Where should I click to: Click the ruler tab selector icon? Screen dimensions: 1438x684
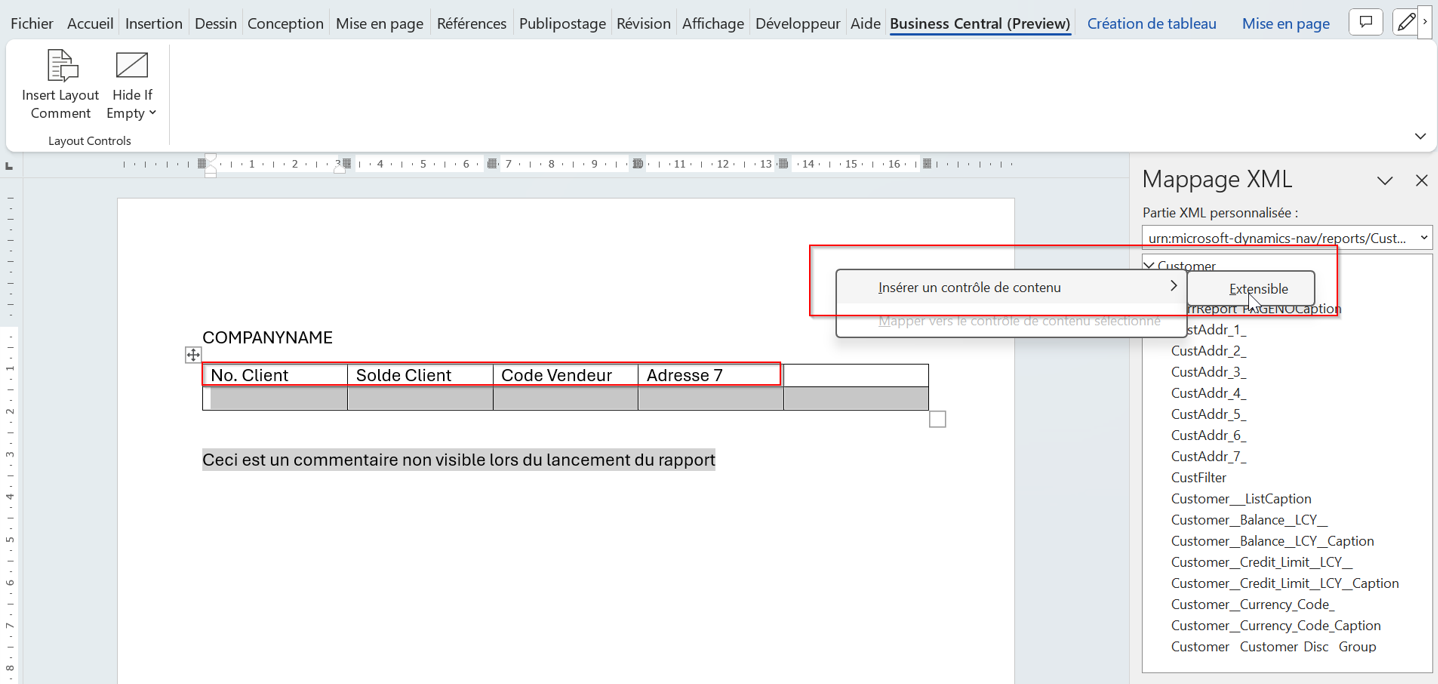10,166
